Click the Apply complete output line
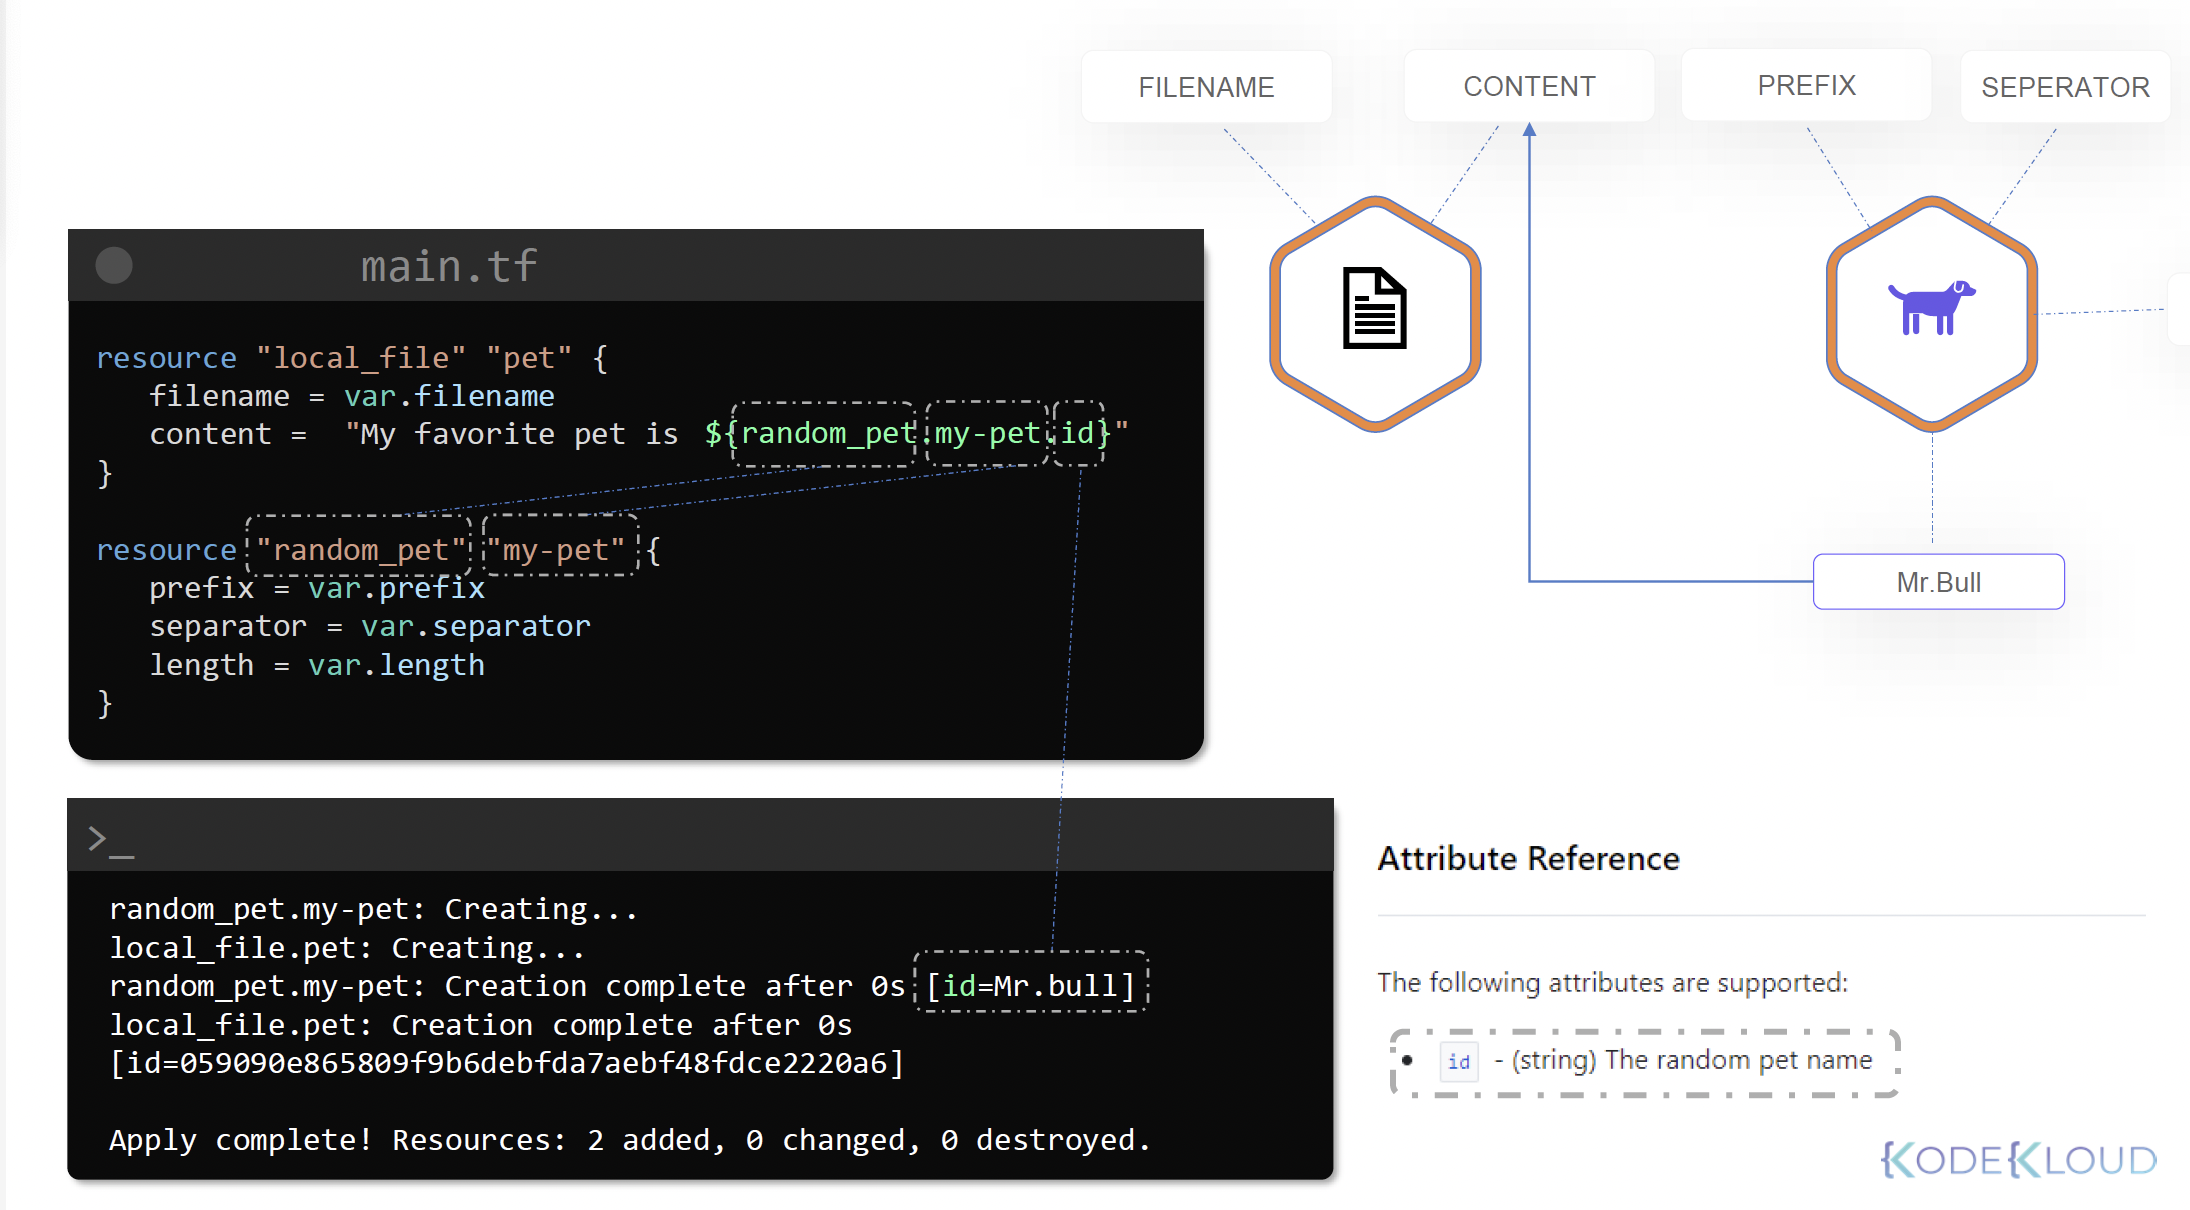This screenshot has width=2190, height=1210. coord(629,1140)
